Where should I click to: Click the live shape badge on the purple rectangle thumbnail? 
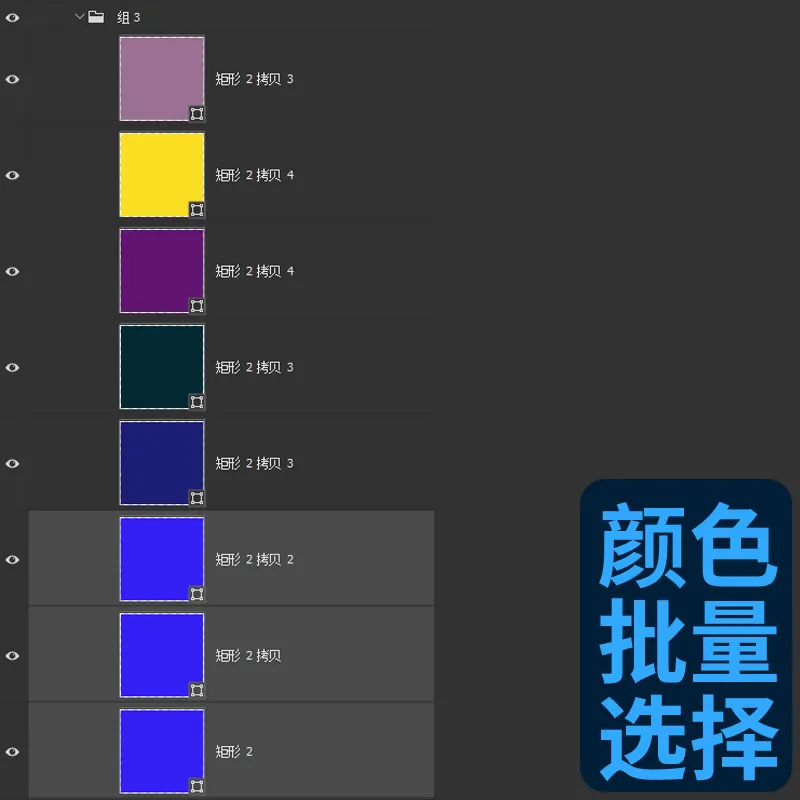[x=196, y=305]
